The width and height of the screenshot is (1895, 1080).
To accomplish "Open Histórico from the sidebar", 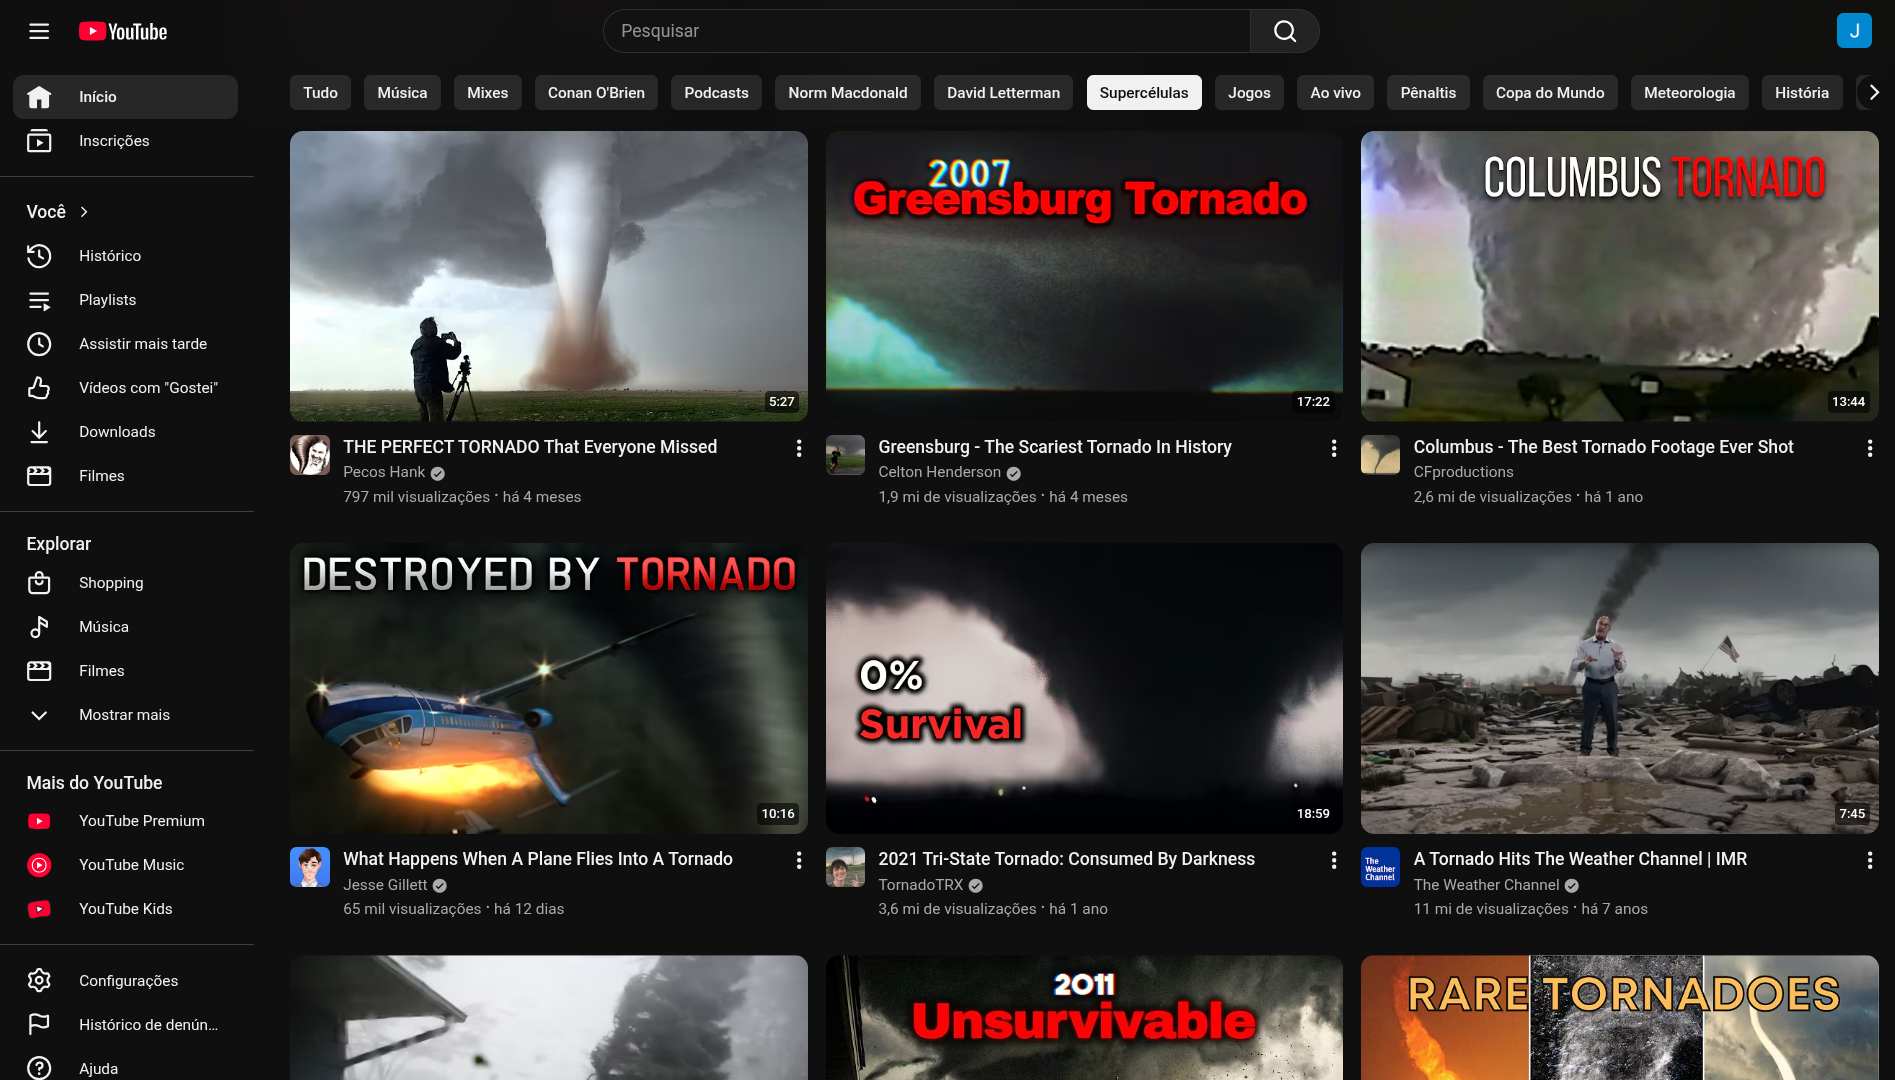I will pyautogui.click(x=110, y=256).
